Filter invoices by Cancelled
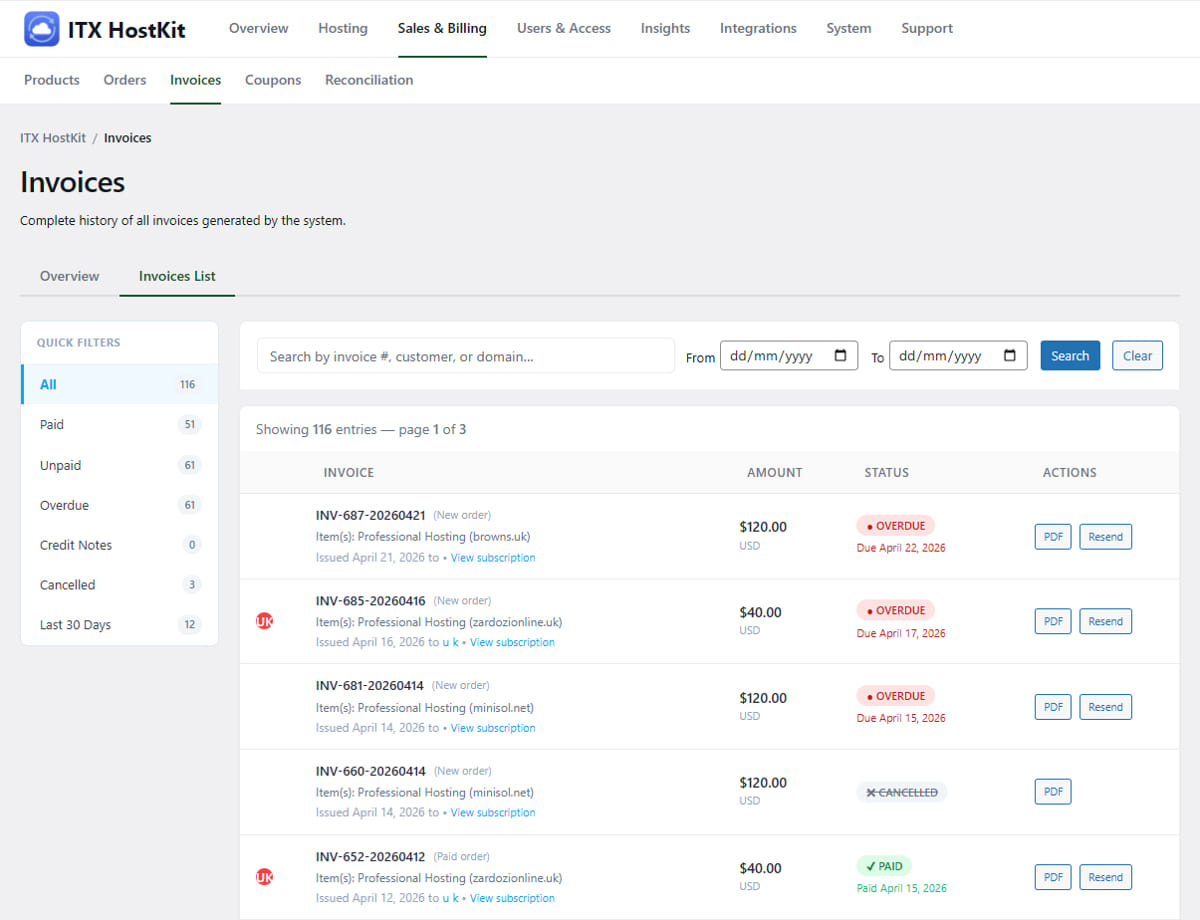Image resolution: width=1200 pixels, height=920 pixels. pos(120,585)
